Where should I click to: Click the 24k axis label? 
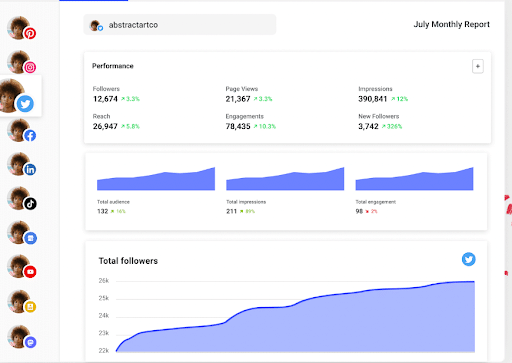[x=104, y=315]
